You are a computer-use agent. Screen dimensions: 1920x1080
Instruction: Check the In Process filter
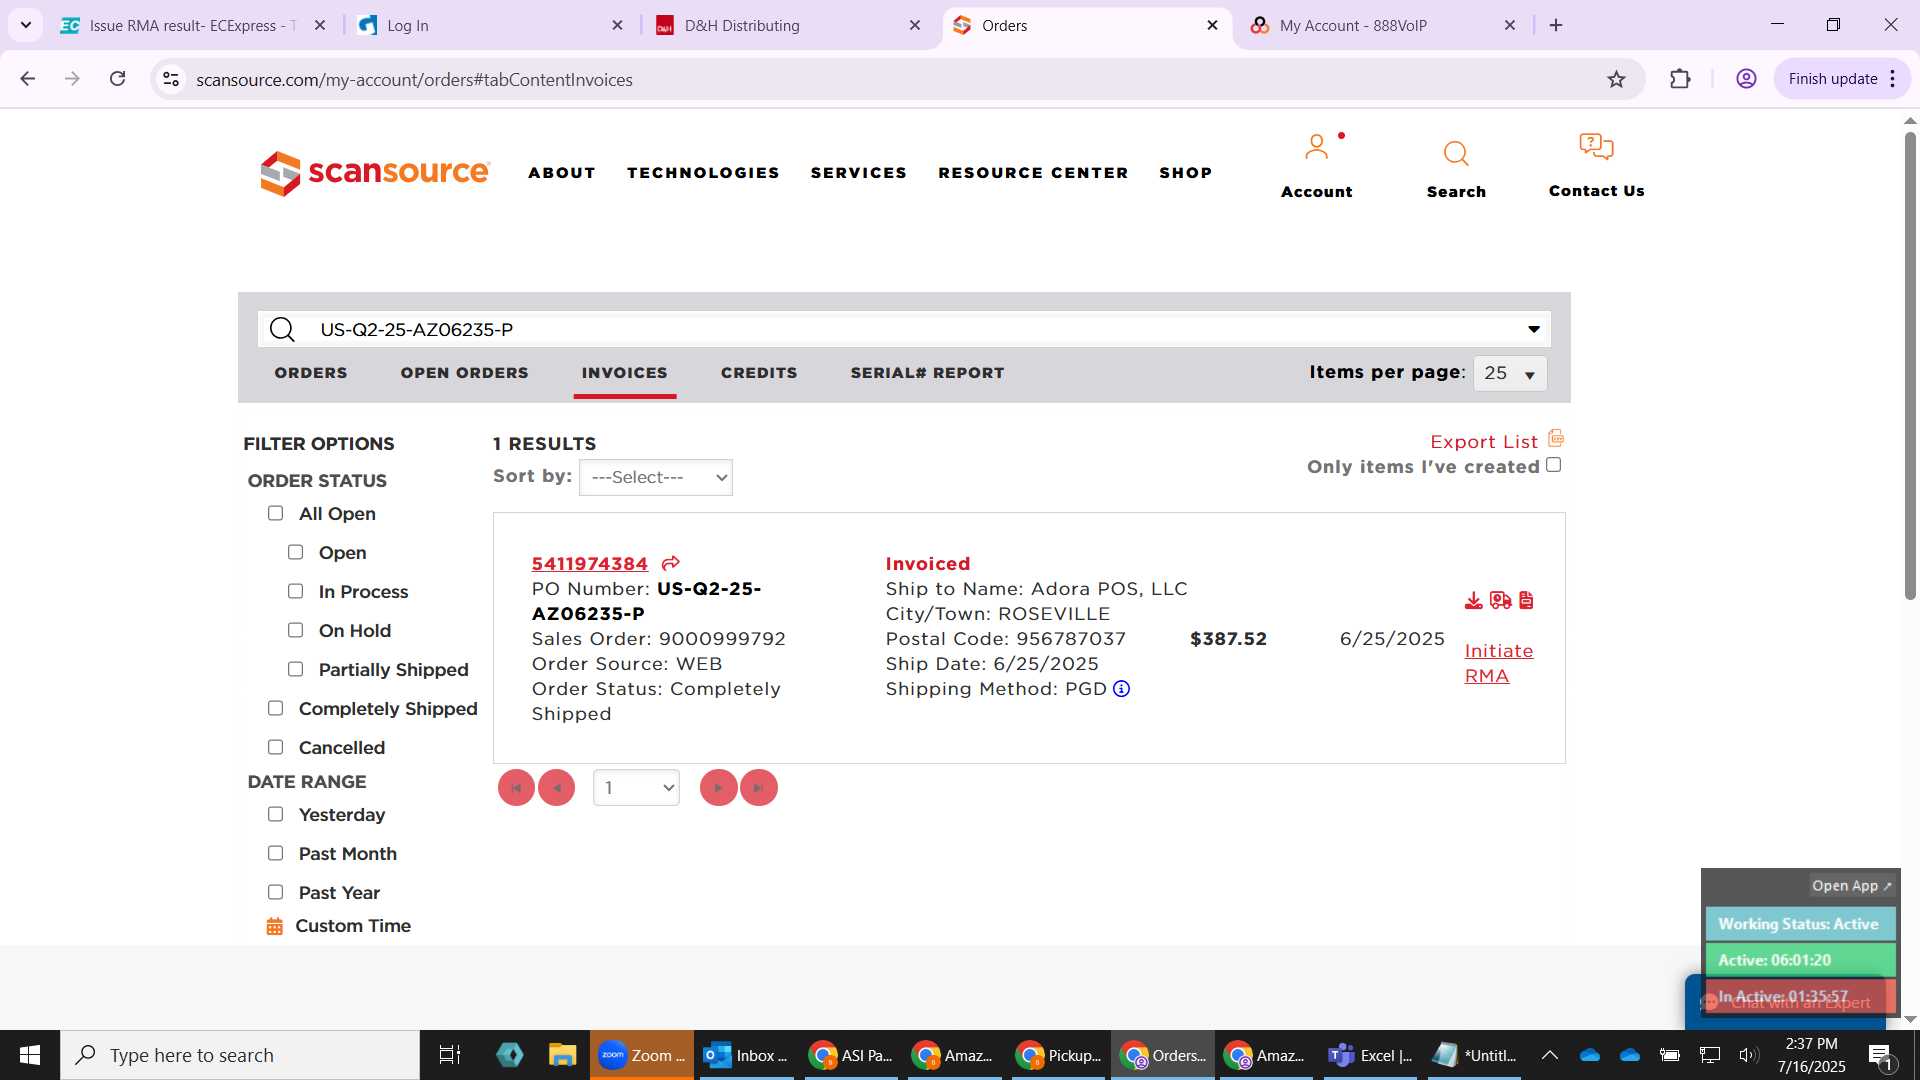296,592
